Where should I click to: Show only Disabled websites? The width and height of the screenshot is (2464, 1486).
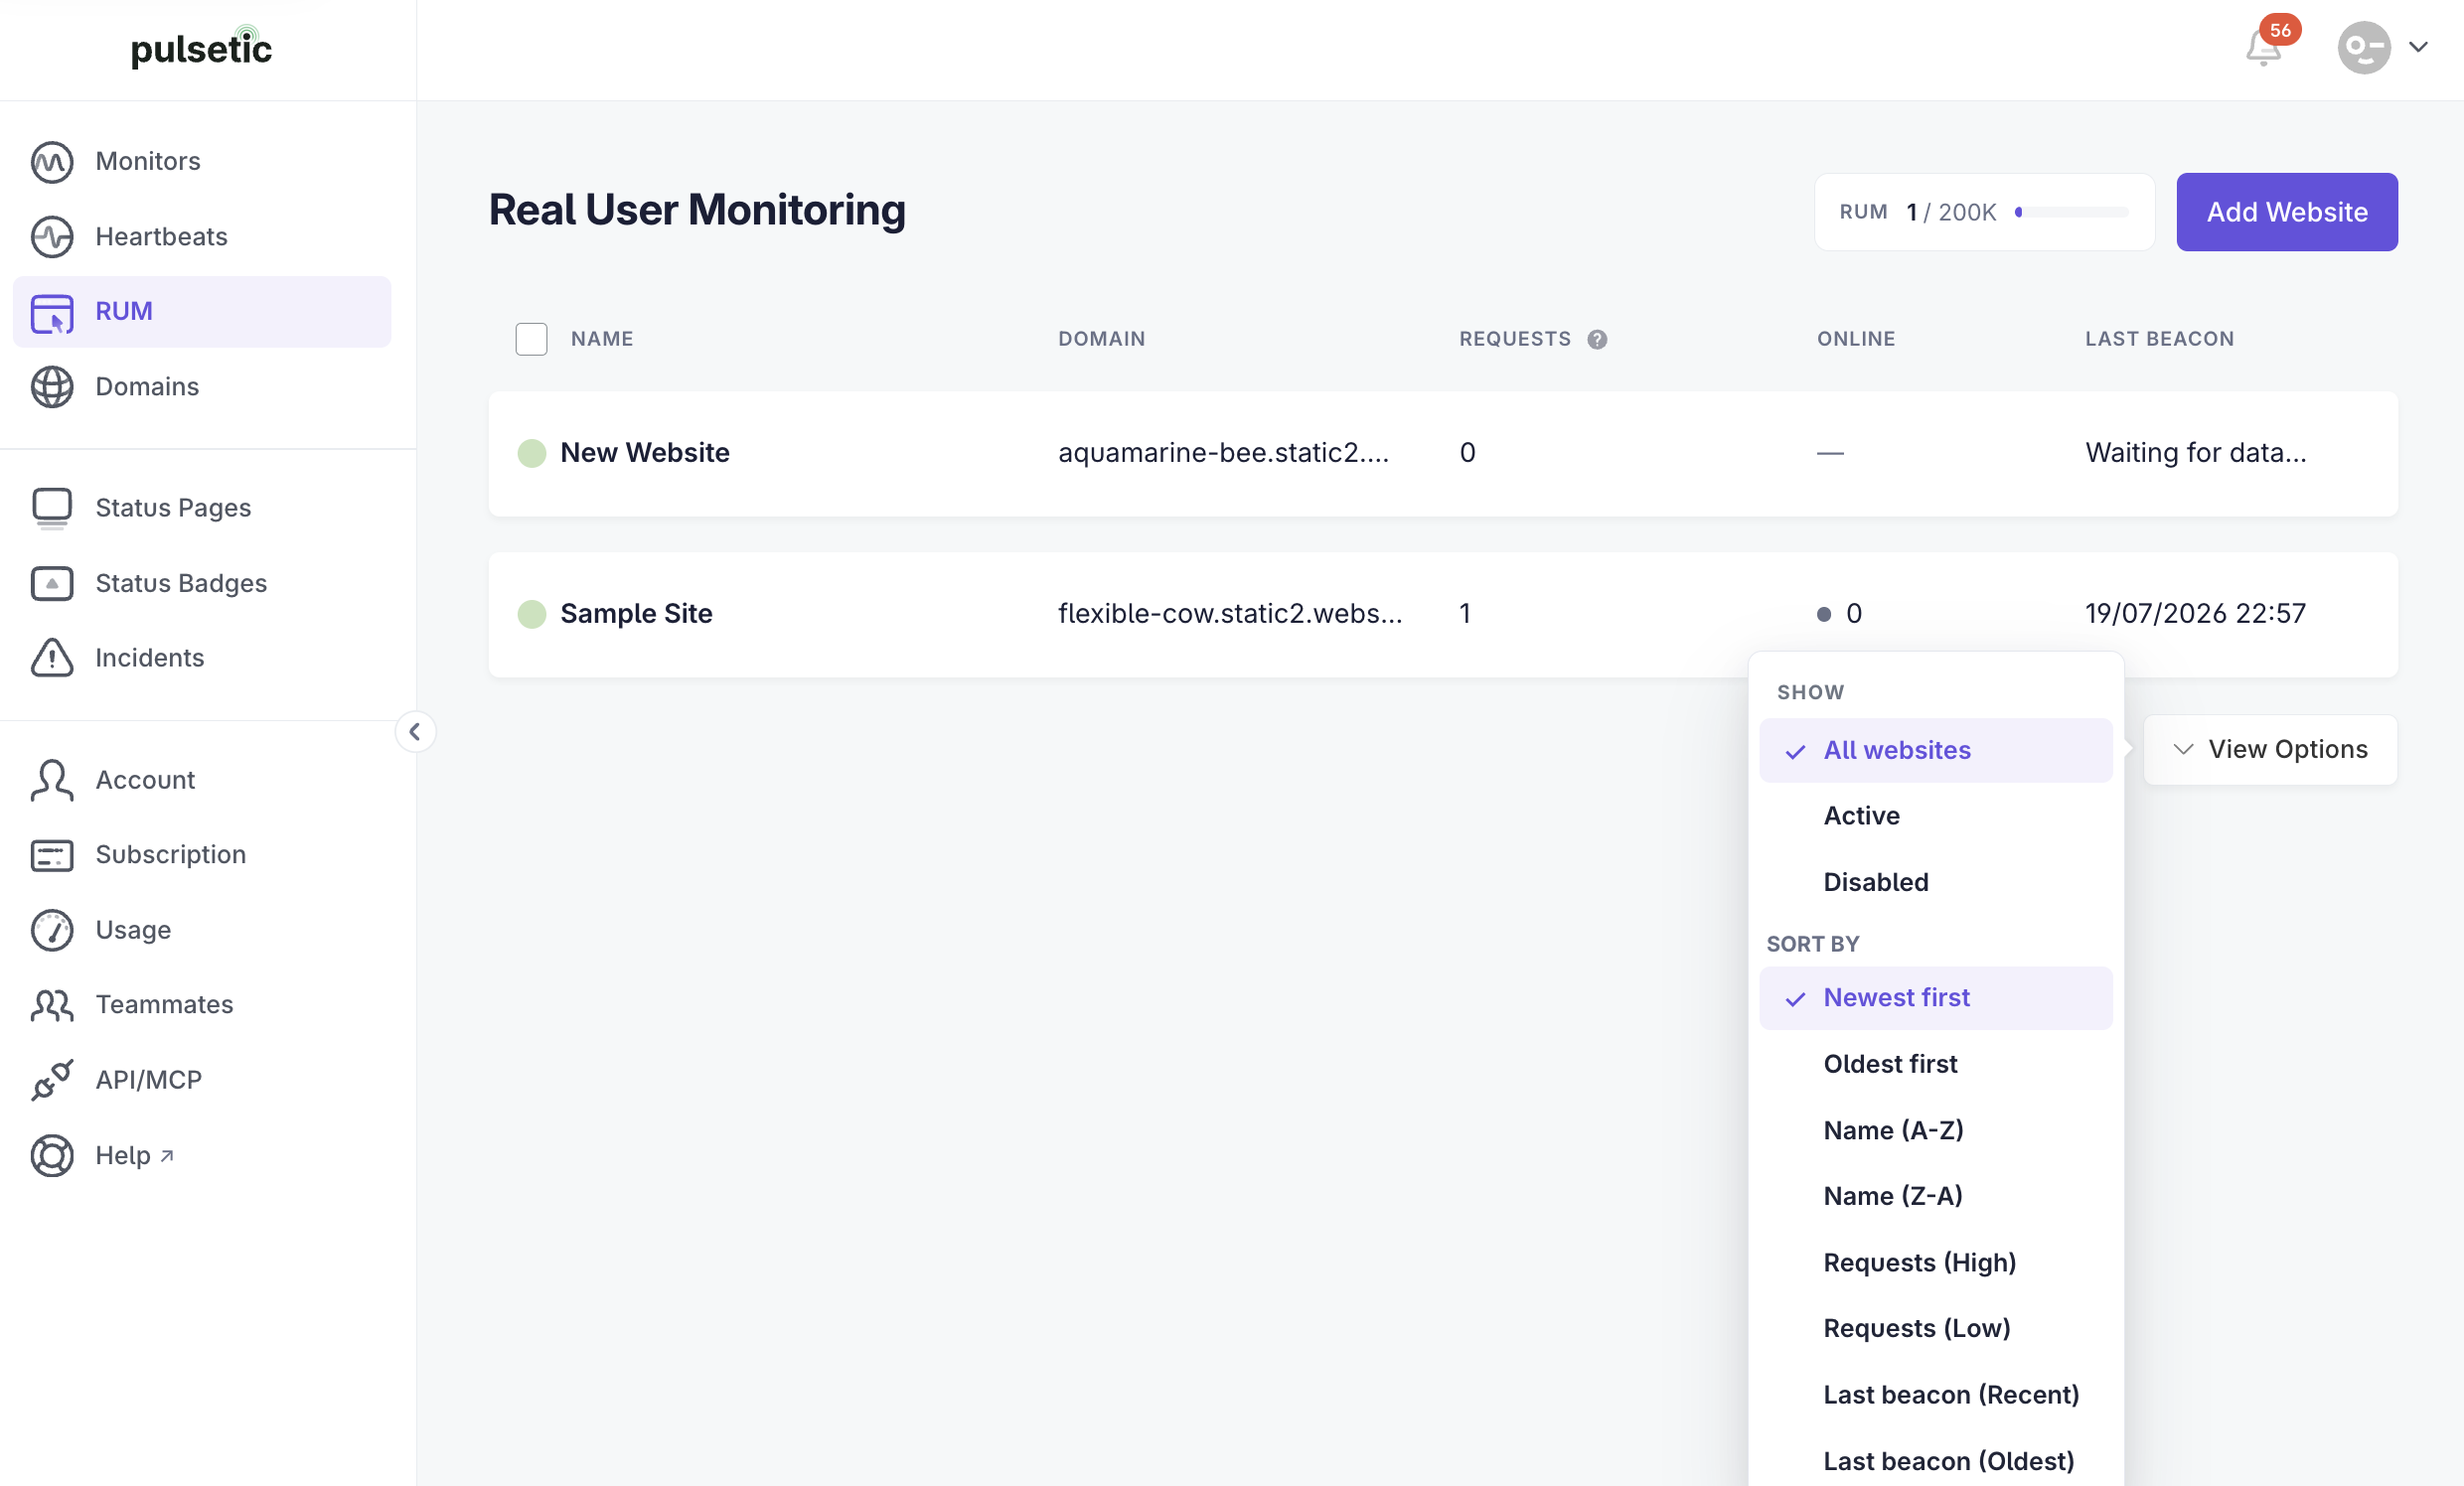pyautogui.click(x=1935, y=882)
